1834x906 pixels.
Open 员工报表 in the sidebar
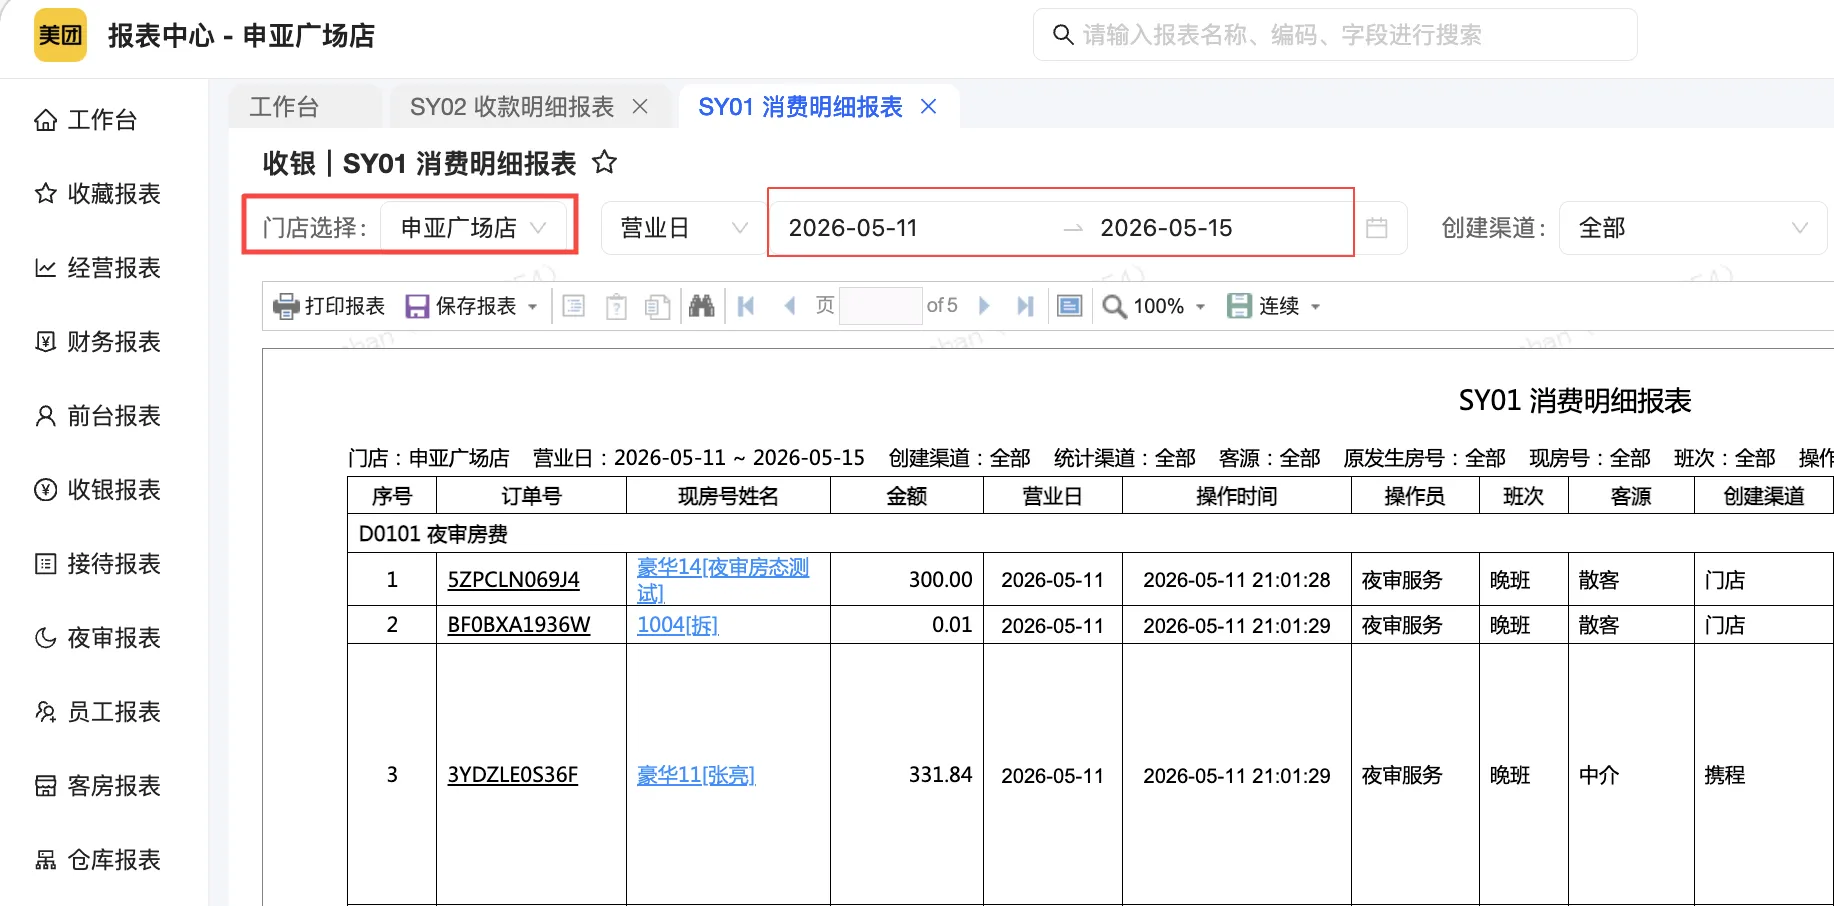pos(98,712)
